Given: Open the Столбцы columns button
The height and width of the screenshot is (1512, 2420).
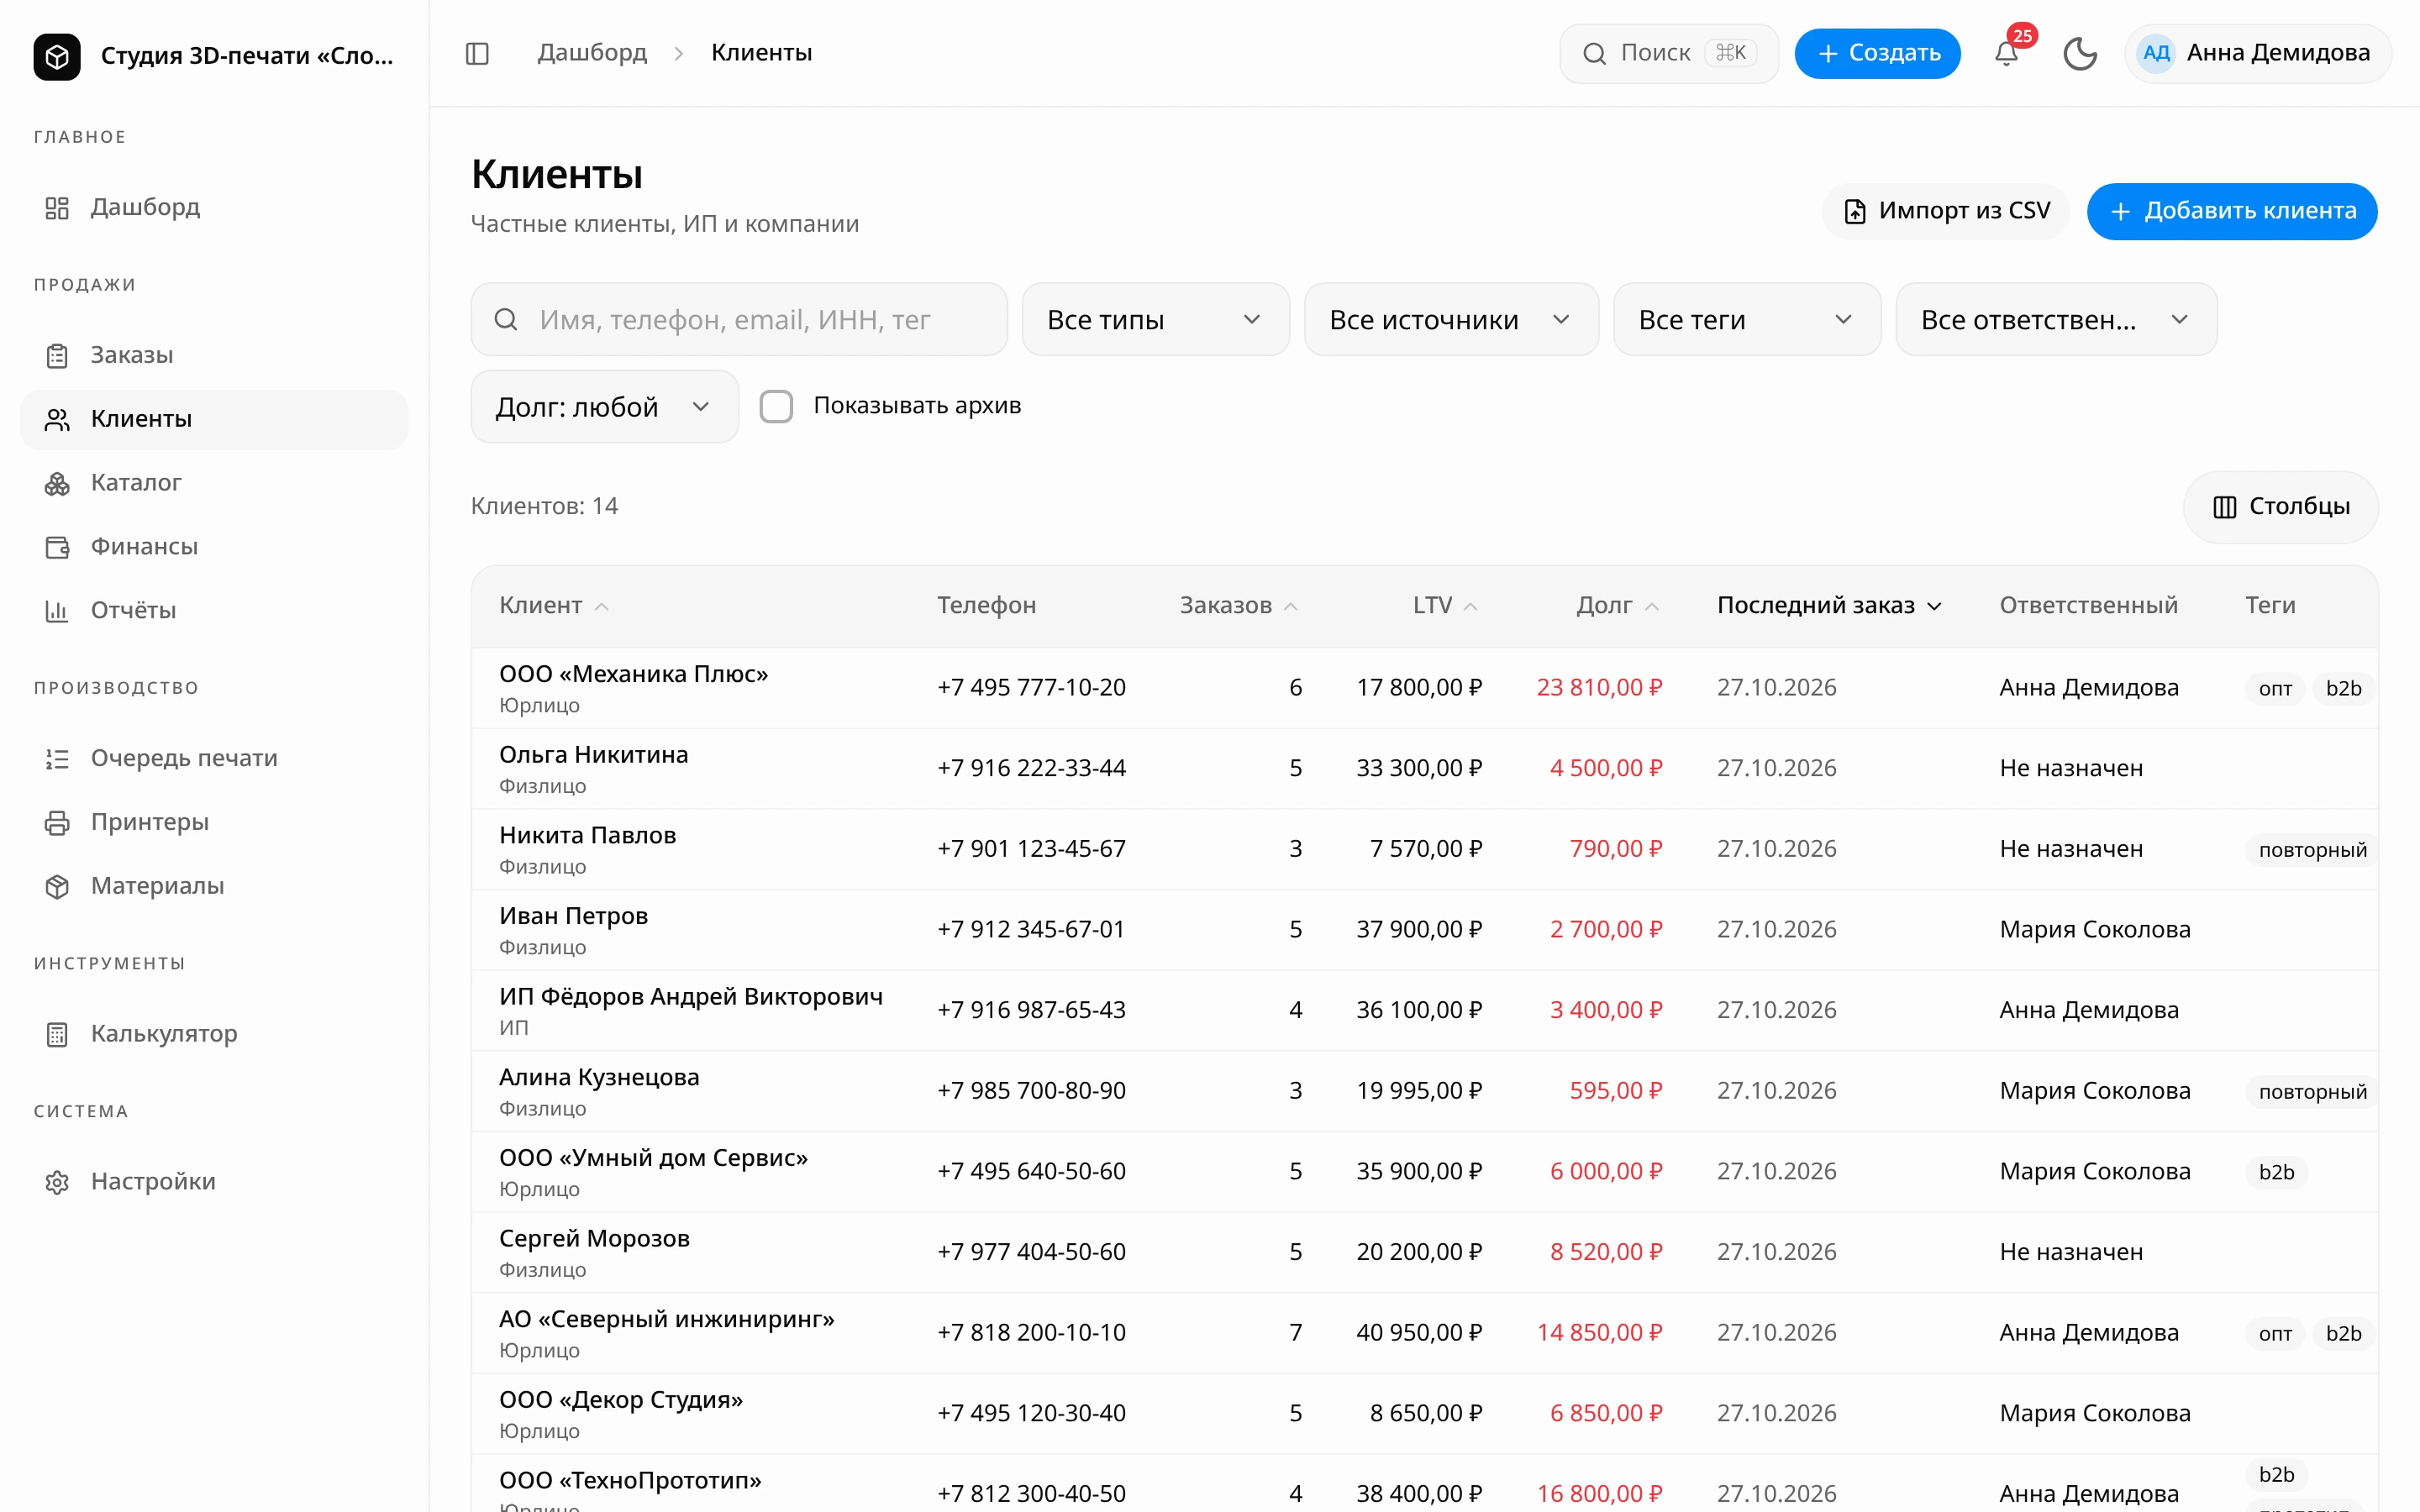Looking at the screenshot, I should click(2281, 507).
